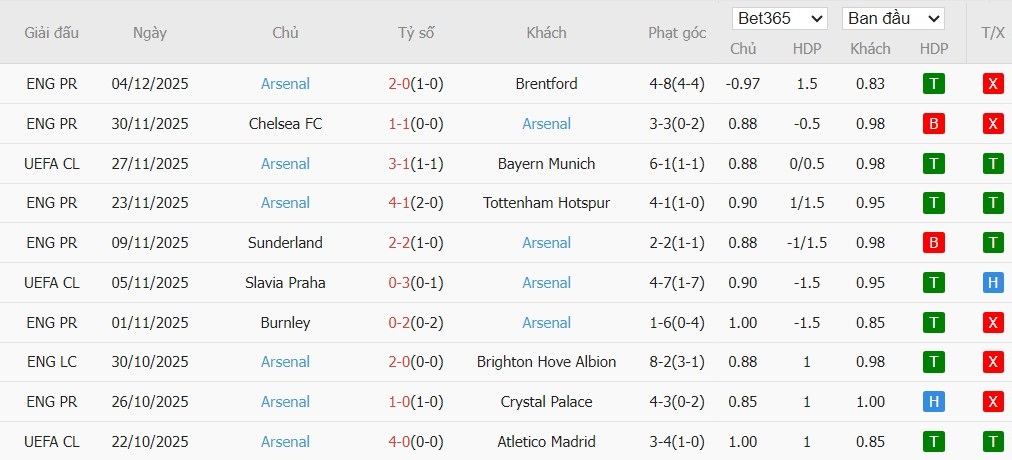The width and height of the screenshot is (1012, 460).
Task: Click the Giải đấu column header
Action: click(51, 32)
